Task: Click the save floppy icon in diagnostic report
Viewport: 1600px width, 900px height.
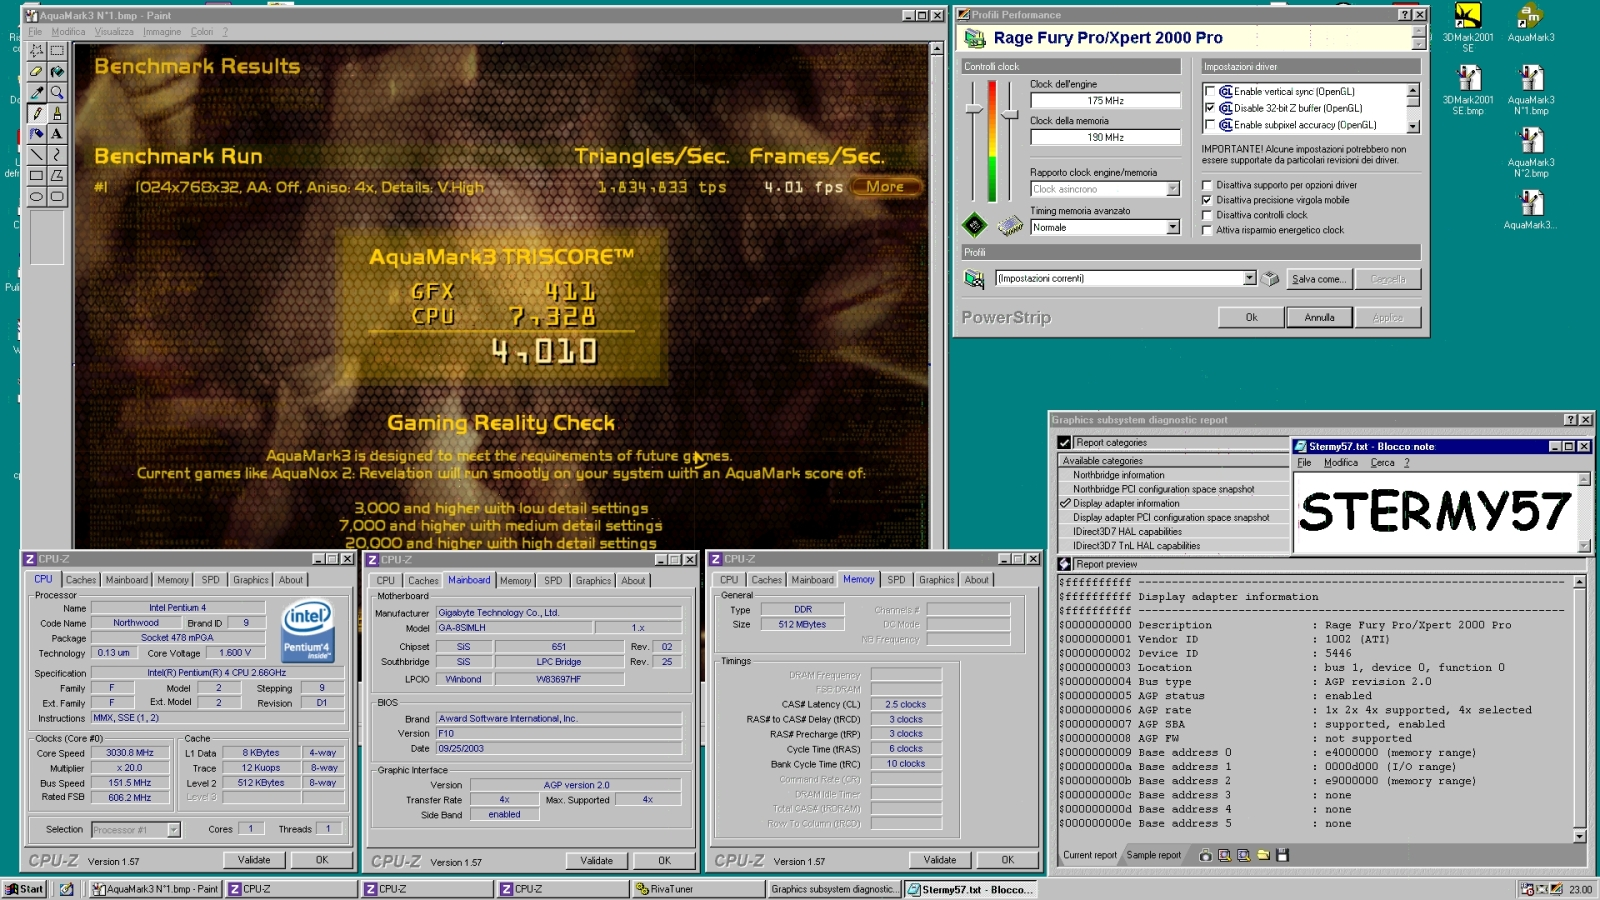Action: coord(1283,855)
